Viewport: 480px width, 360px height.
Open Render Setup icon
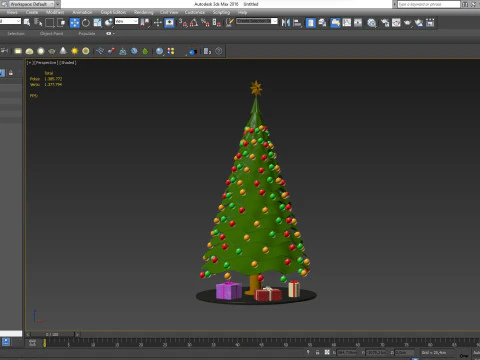(385, 22)
